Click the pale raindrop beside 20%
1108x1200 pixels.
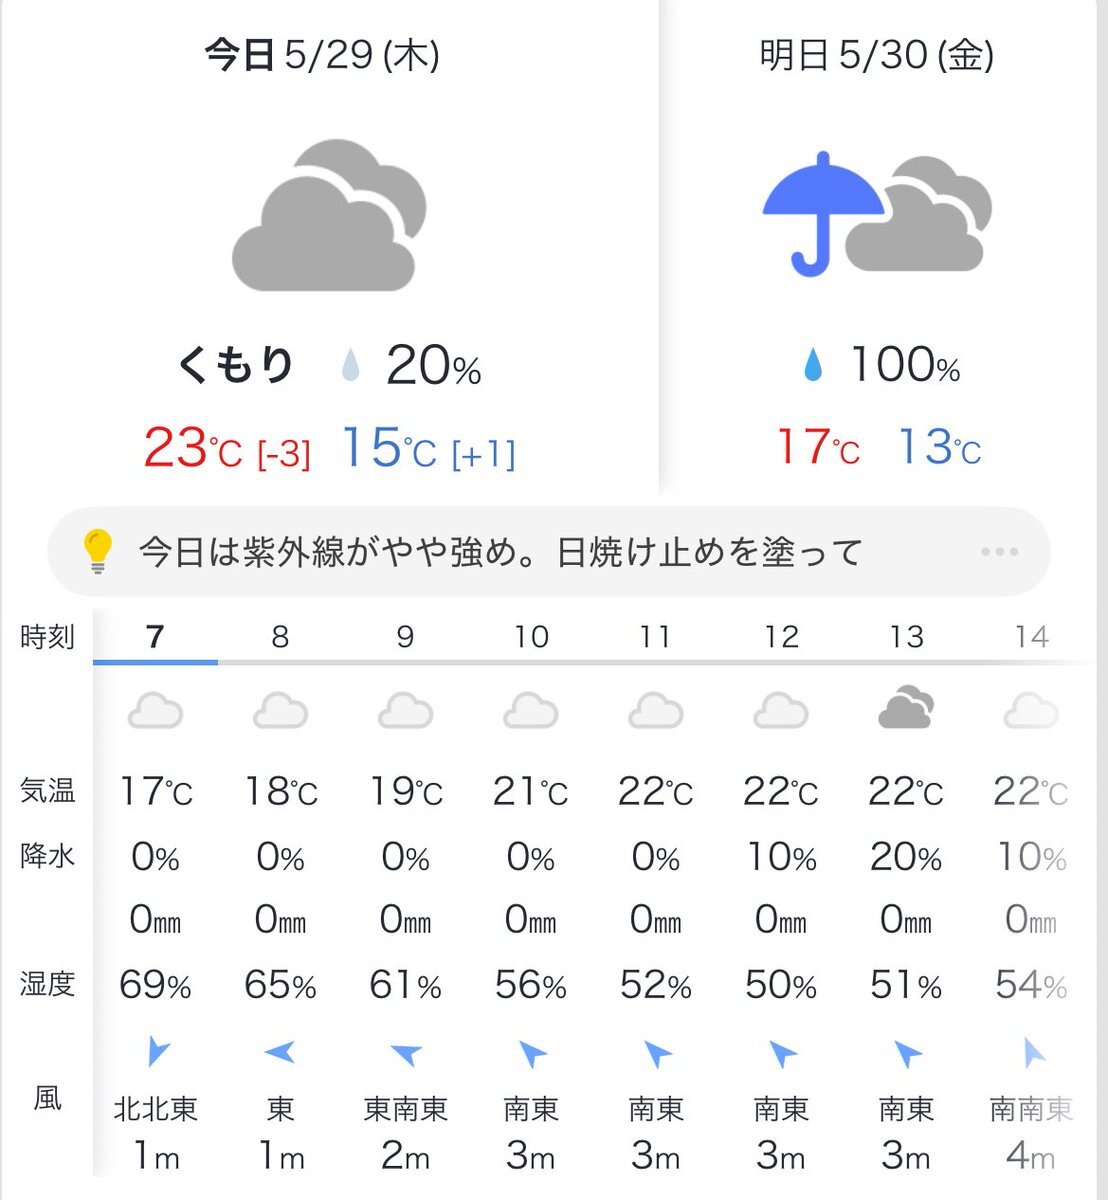tap(350, 365)
